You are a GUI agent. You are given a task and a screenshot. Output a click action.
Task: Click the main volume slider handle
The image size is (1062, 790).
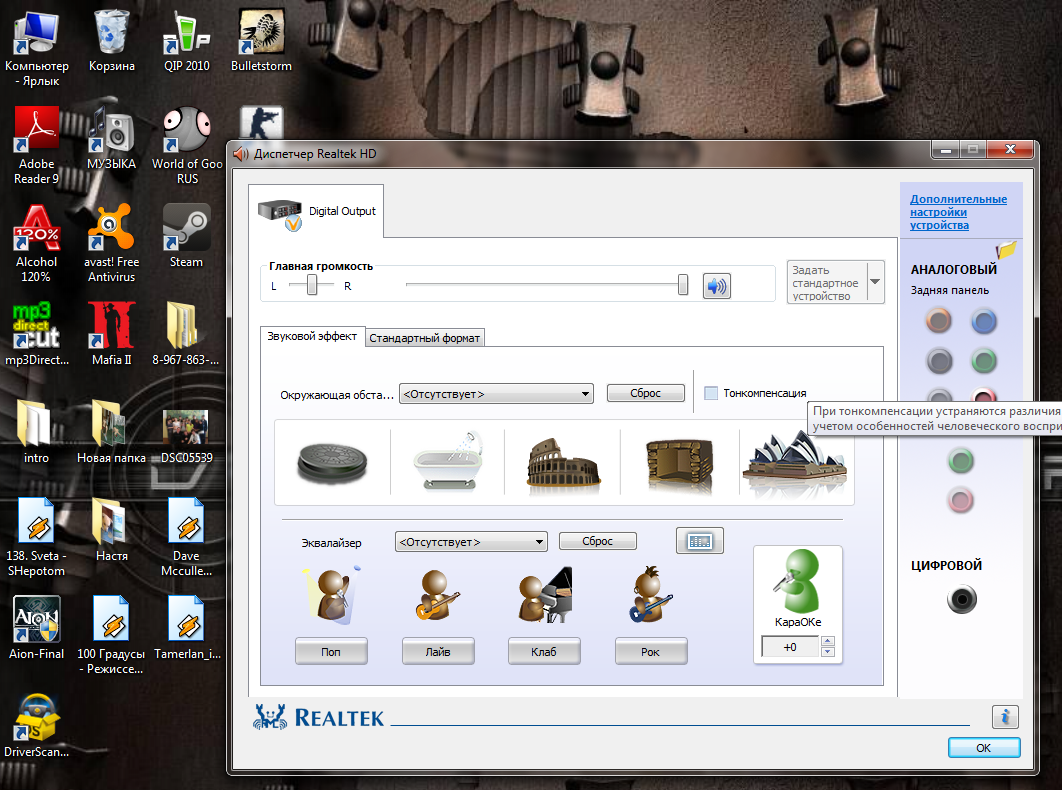click(x=683, y=286)
